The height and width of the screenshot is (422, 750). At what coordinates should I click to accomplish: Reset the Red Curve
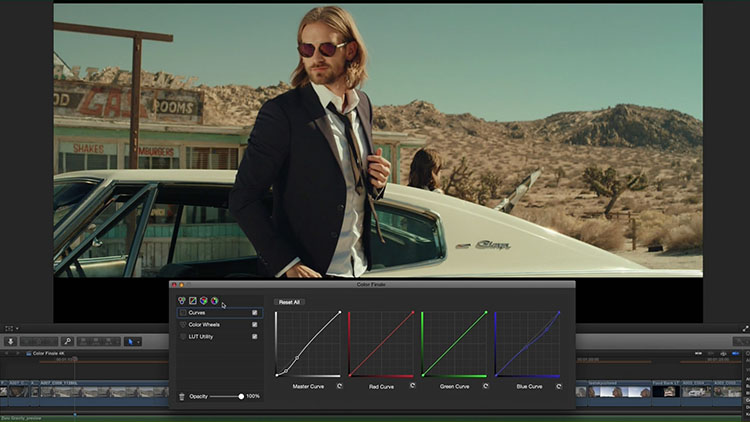412,386
